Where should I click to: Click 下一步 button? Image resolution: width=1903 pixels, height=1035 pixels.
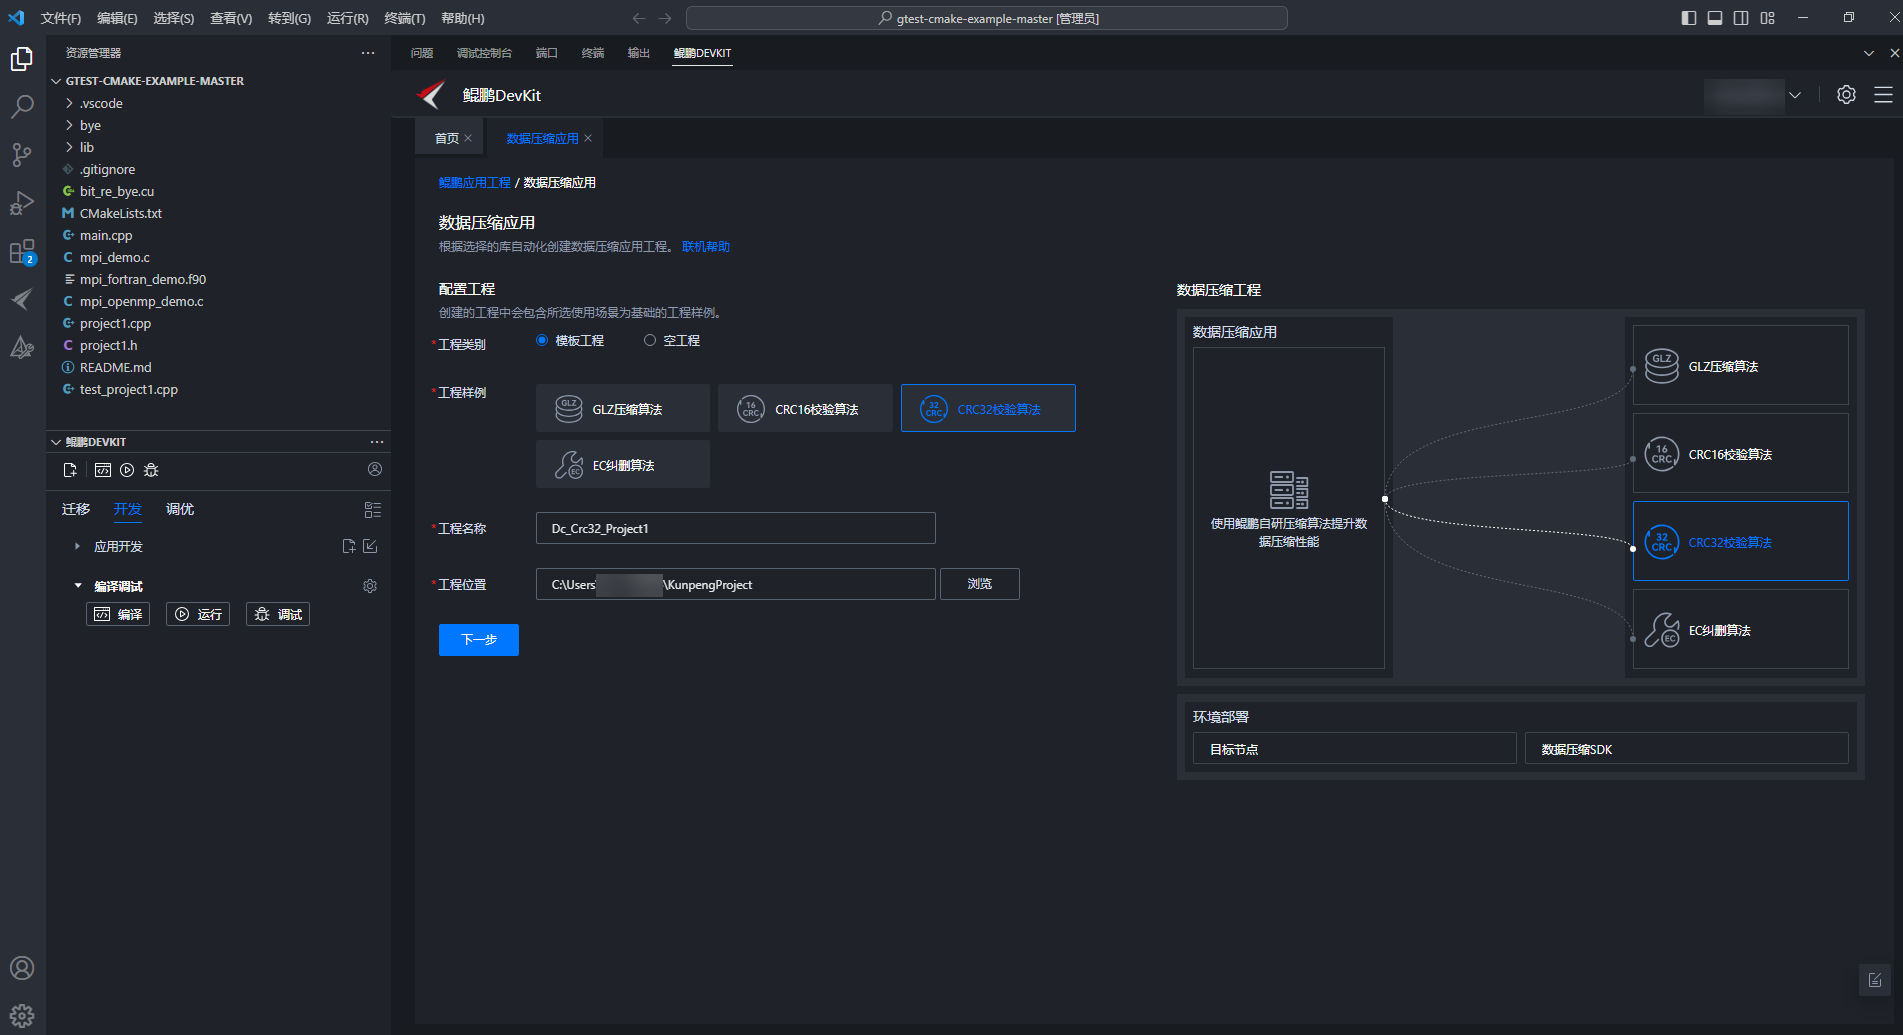pos(479,640)
